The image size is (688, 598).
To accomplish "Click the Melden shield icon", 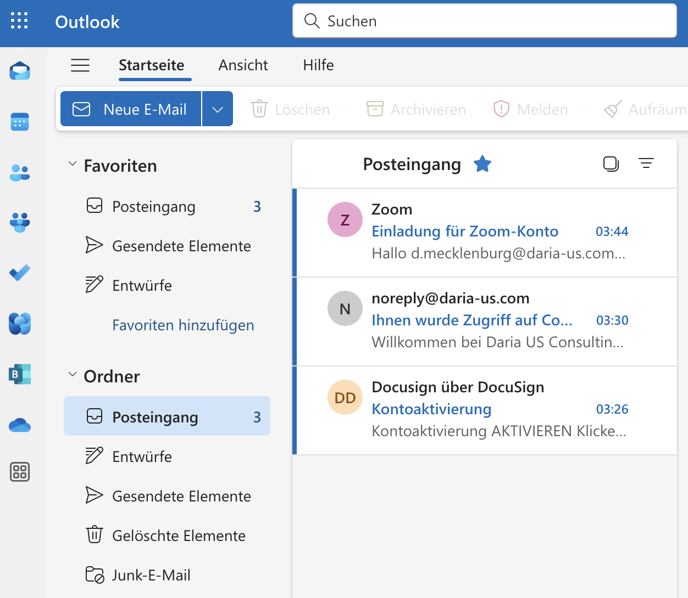I will click(501, 109).
